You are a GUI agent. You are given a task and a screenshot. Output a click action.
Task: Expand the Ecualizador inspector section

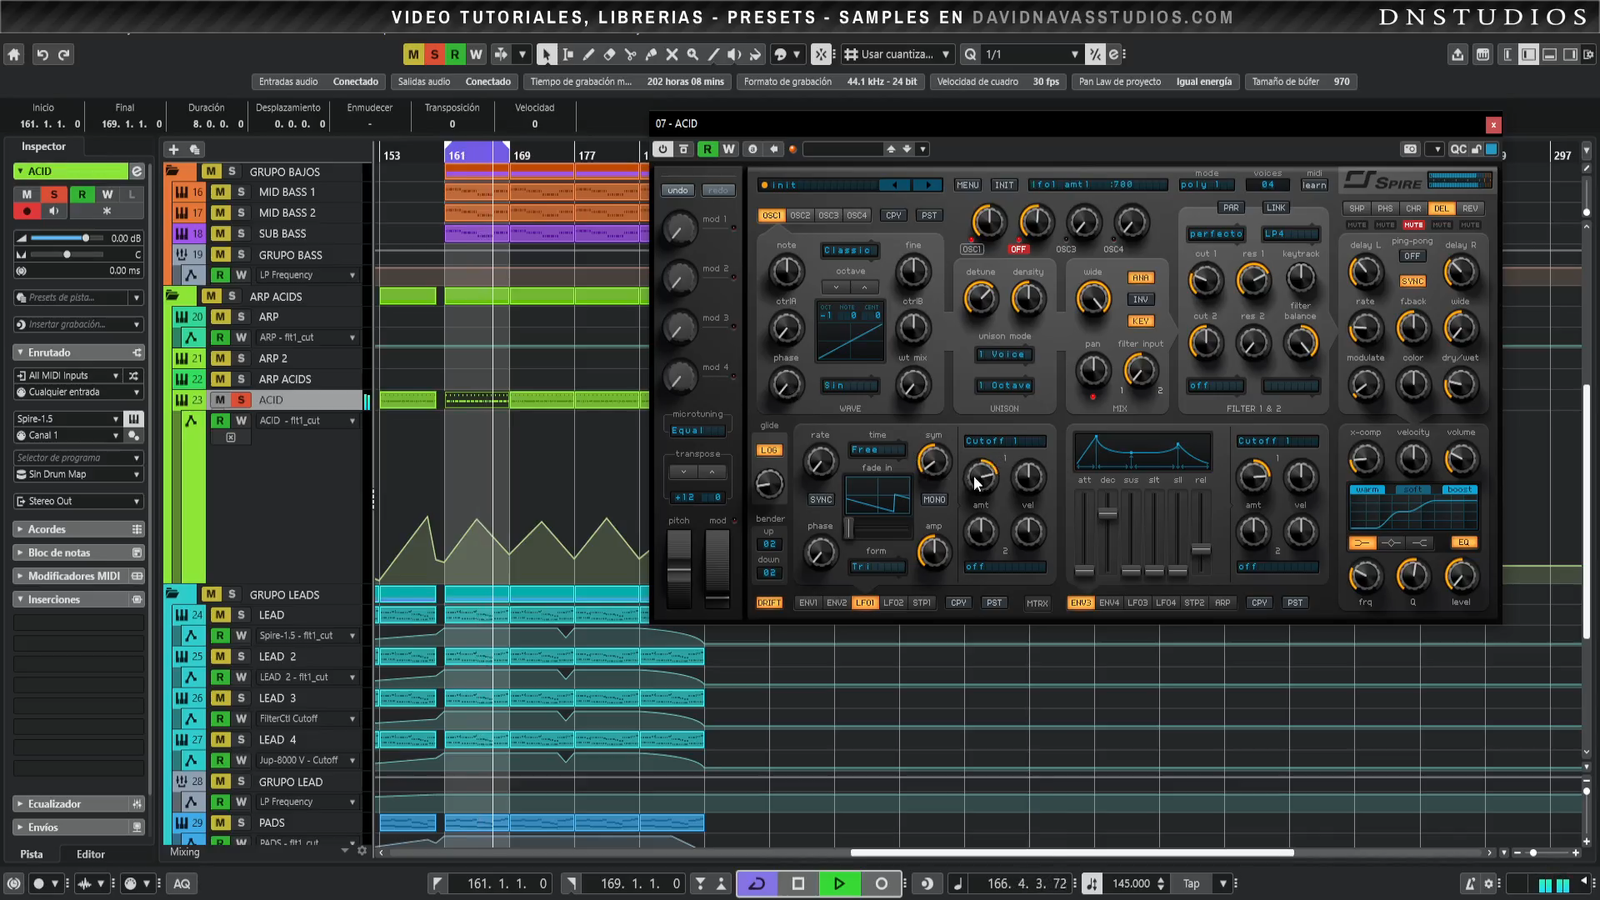[x=55, y=804]
